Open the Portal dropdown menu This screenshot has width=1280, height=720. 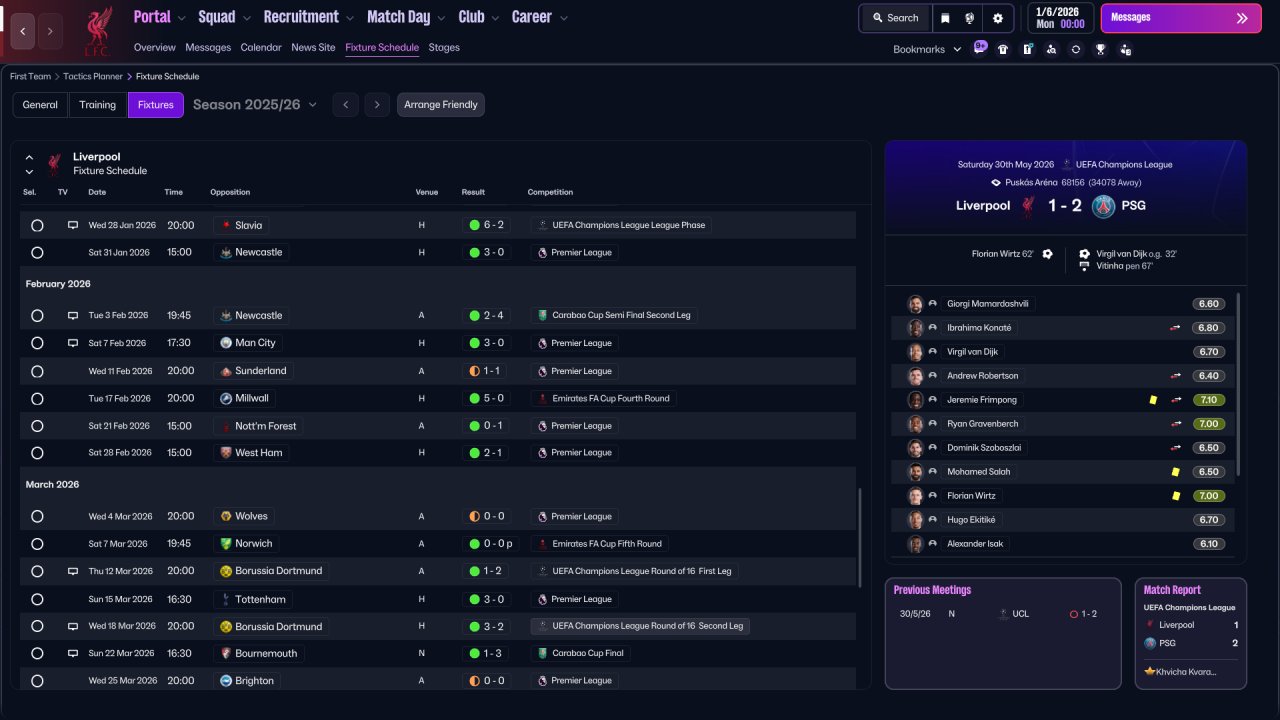click(160, 17)
